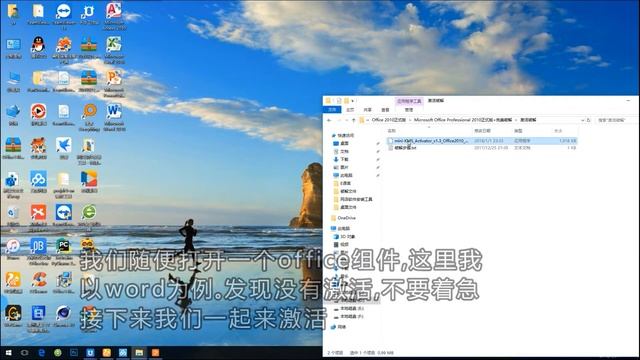Go up one folder level in Explorer
640x360 pixels.
pyautogui.click(x=353, y=120)
